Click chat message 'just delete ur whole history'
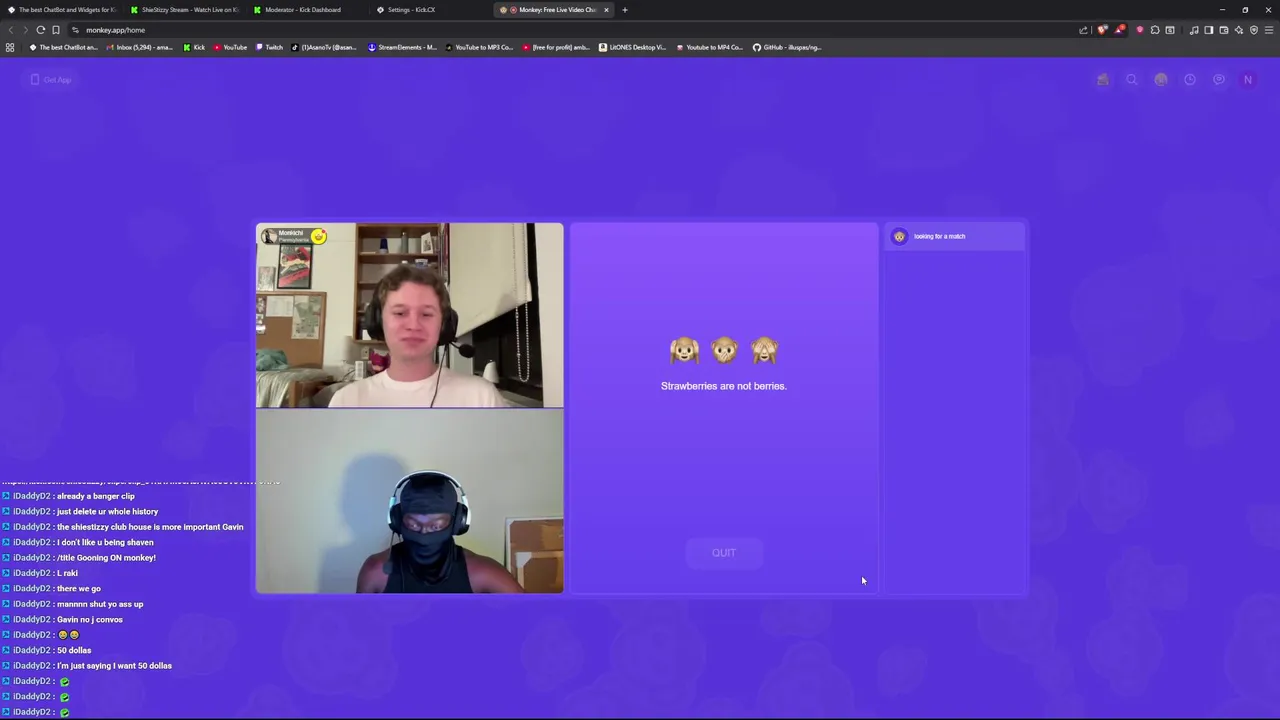 (108, 512)
